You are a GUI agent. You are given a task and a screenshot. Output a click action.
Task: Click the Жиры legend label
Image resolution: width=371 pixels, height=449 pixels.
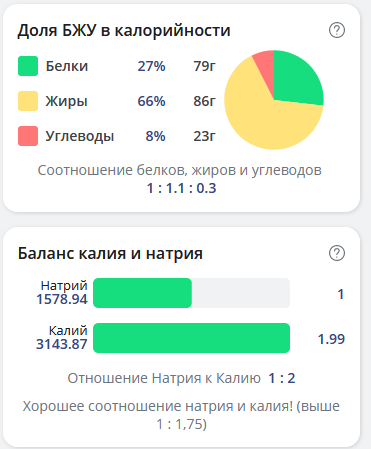pyautogui.click(x=66, y=101)
